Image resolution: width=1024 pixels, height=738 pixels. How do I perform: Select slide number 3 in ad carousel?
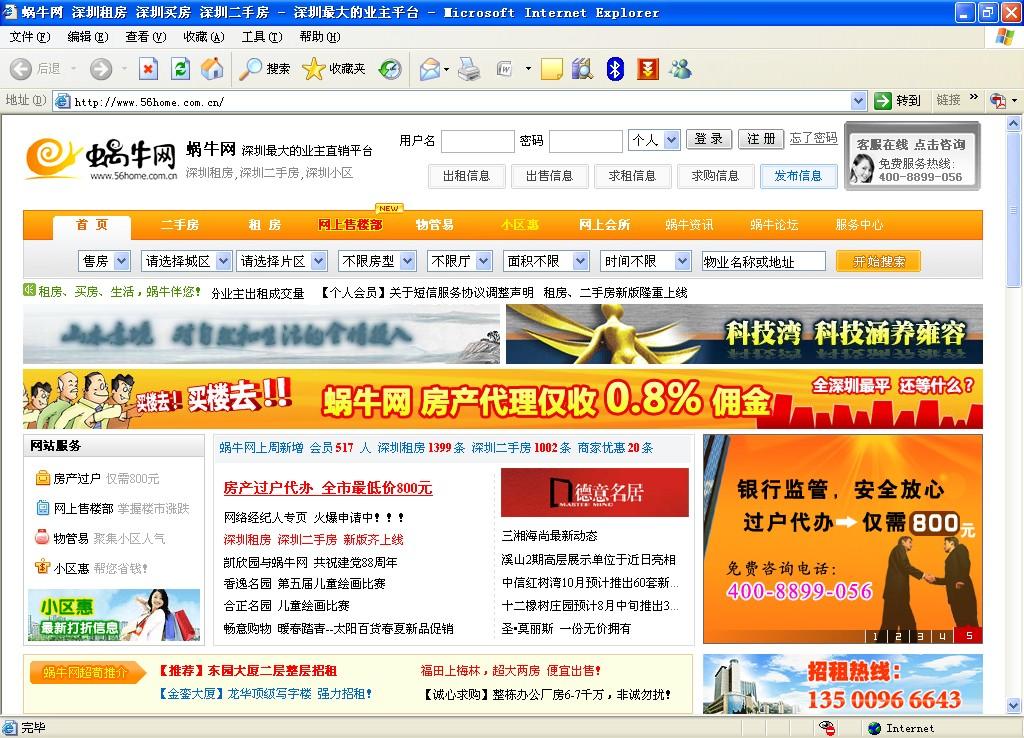(x=920, y=635)
